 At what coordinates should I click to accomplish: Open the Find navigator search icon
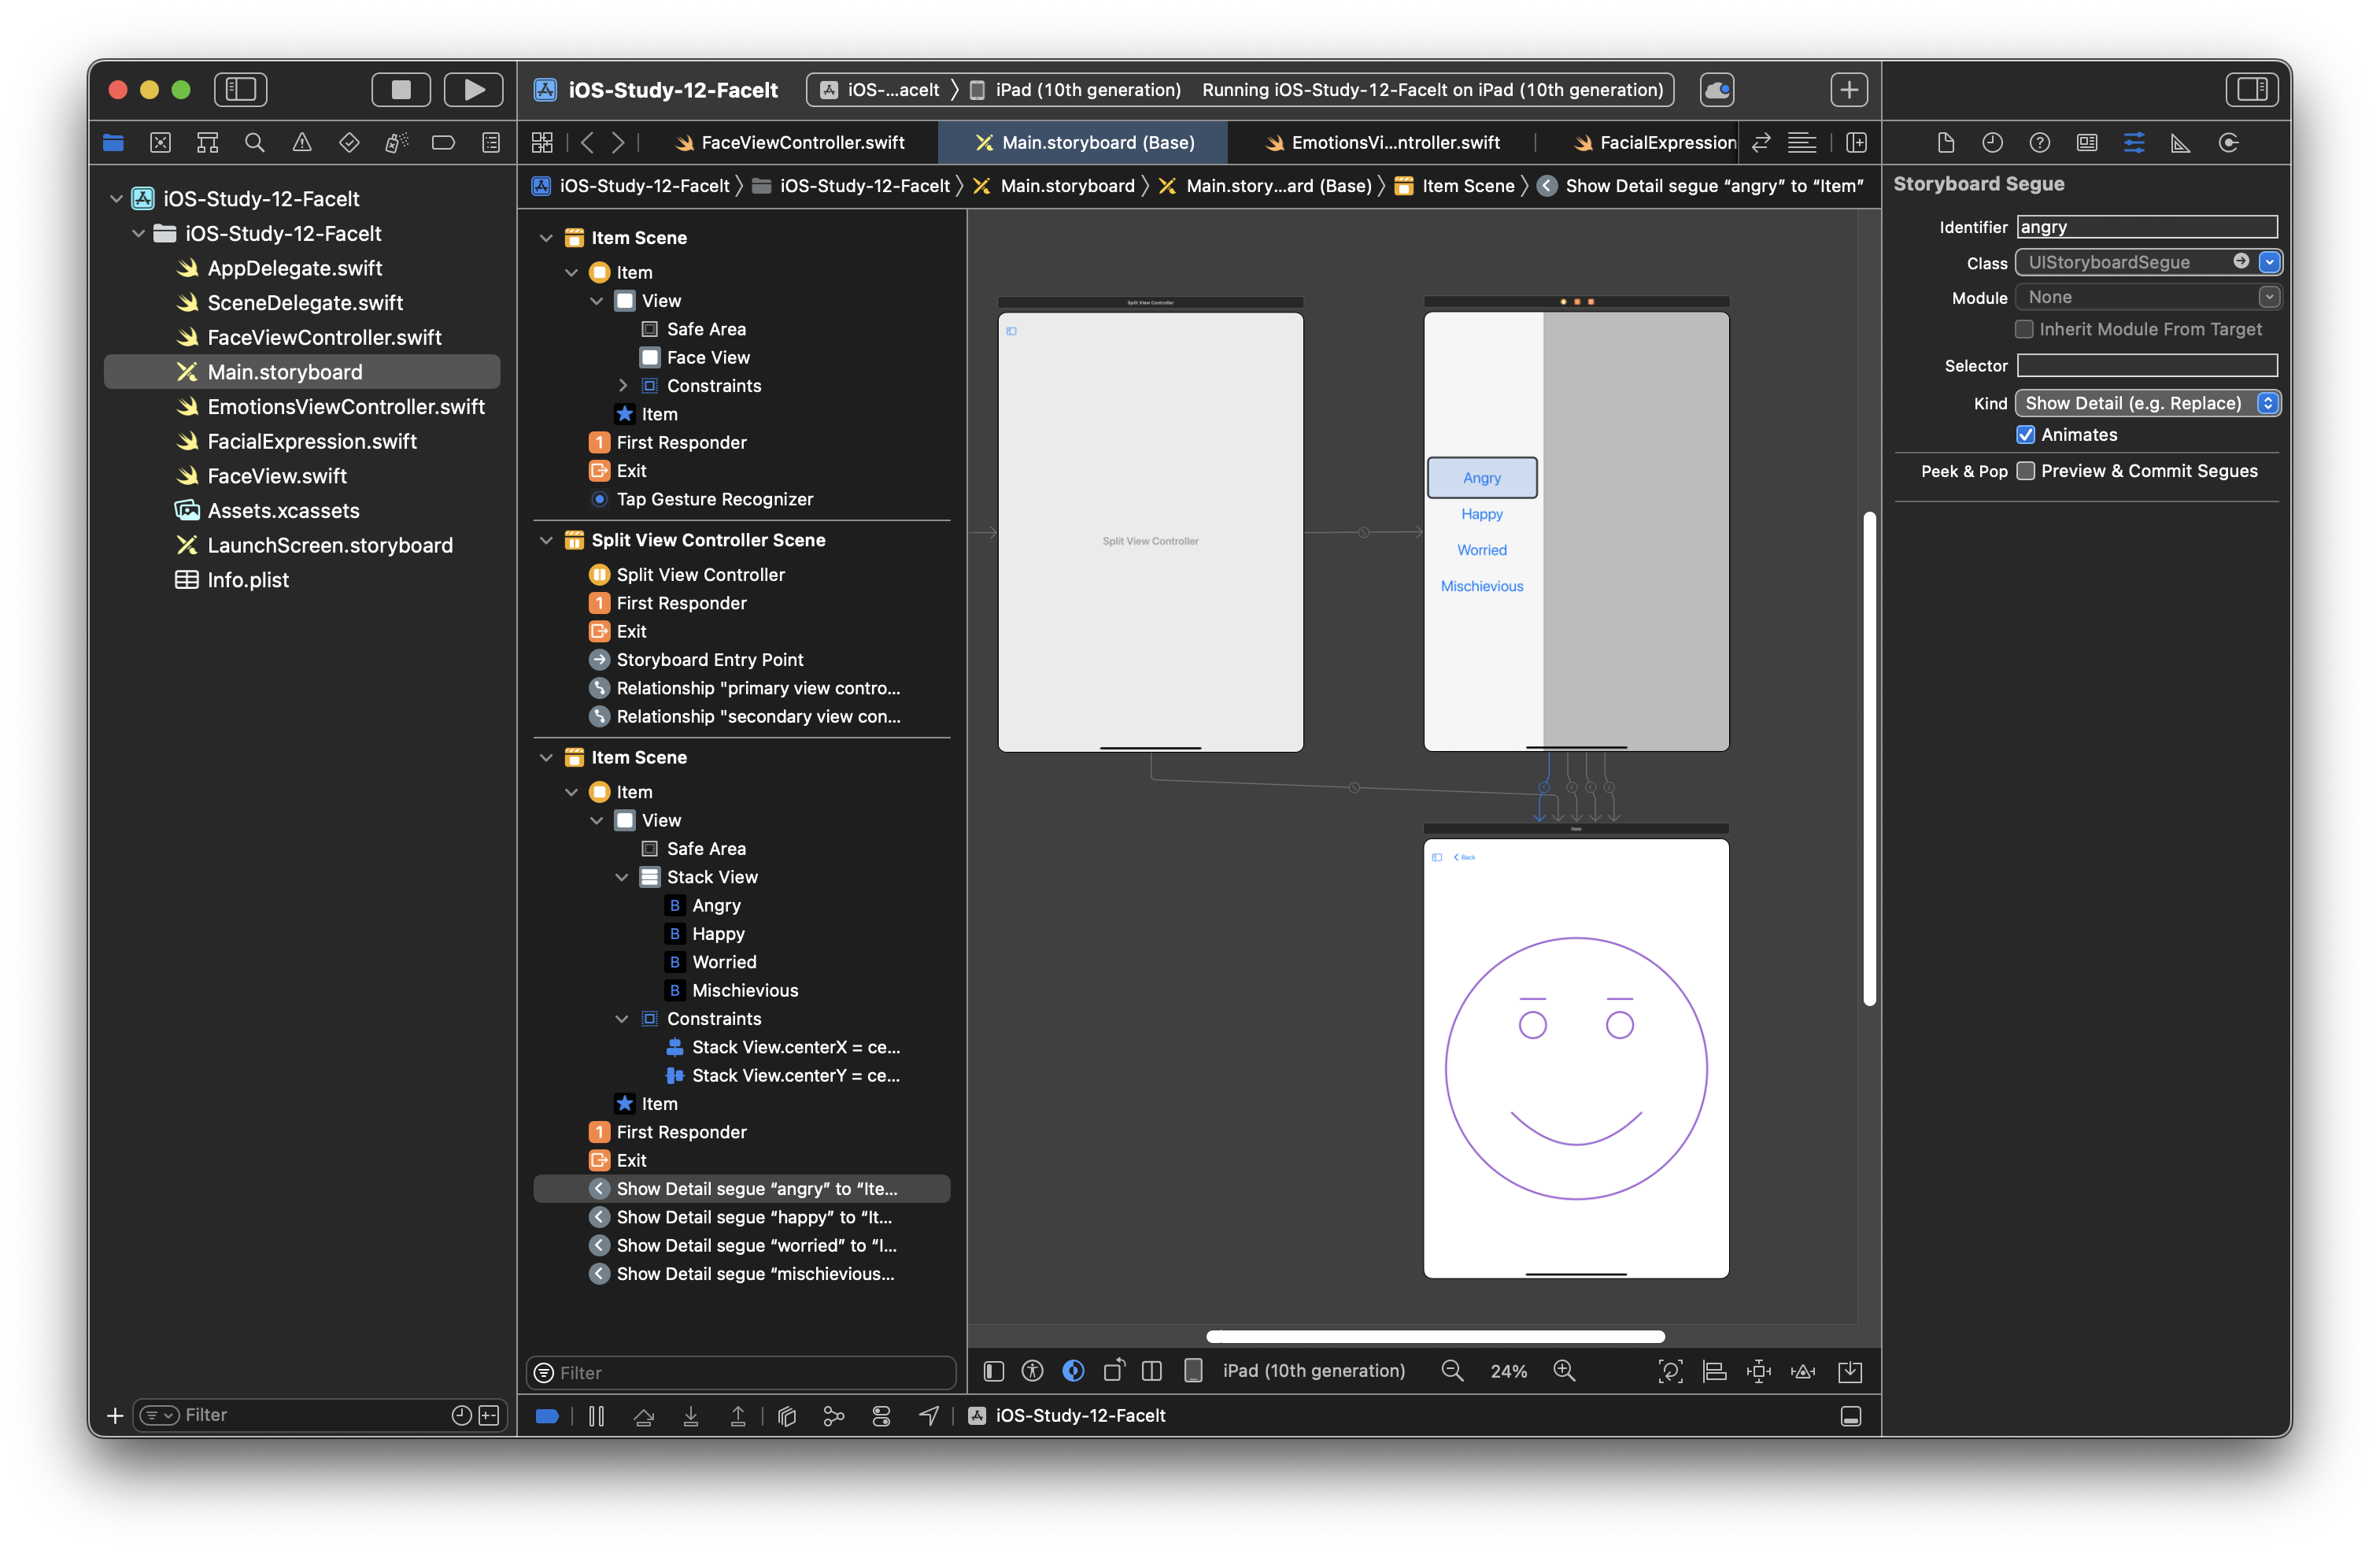click(x=255, y=143)
